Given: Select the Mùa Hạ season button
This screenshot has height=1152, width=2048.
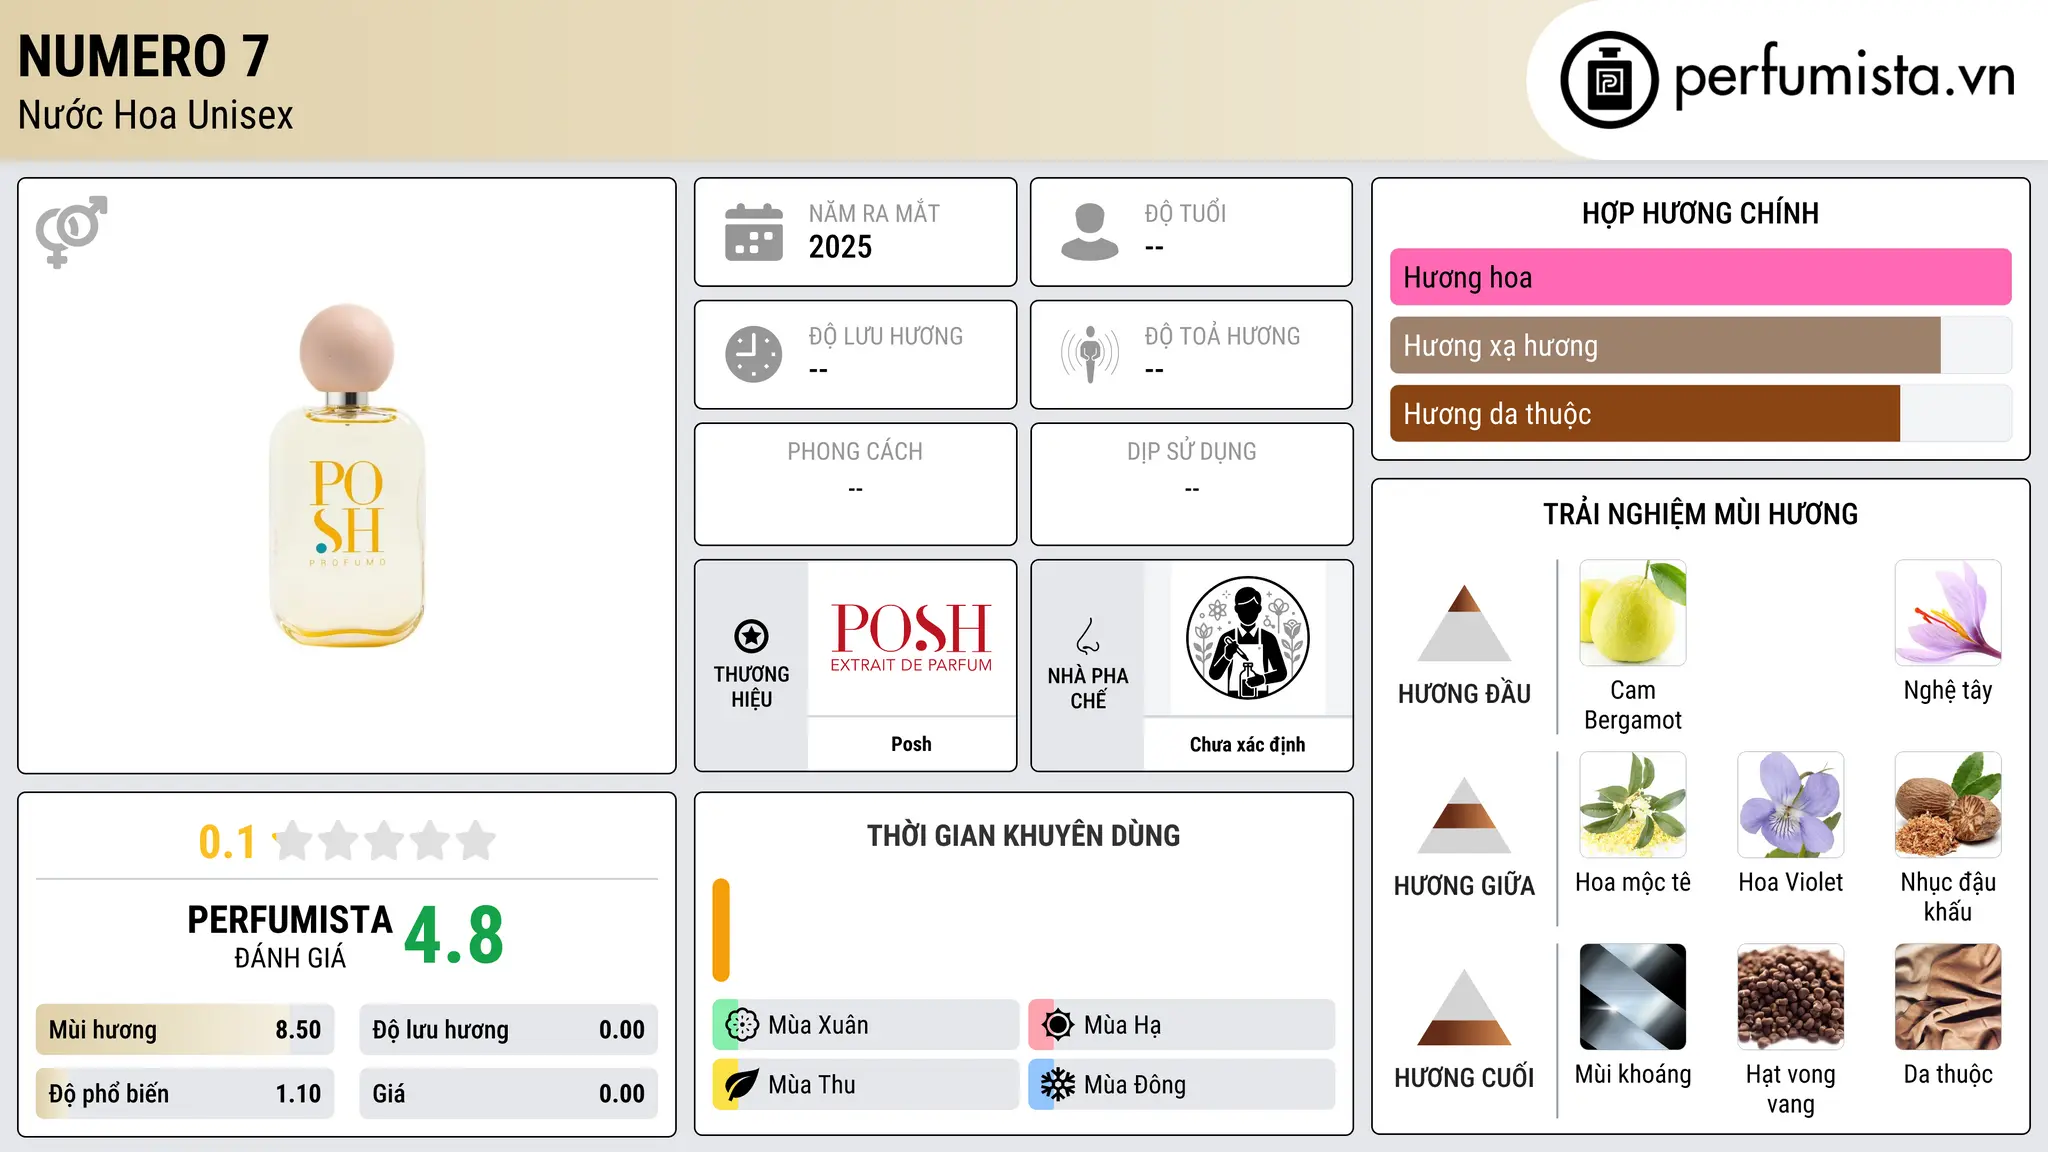Looking at the screenshot, I should 1181,1025.
